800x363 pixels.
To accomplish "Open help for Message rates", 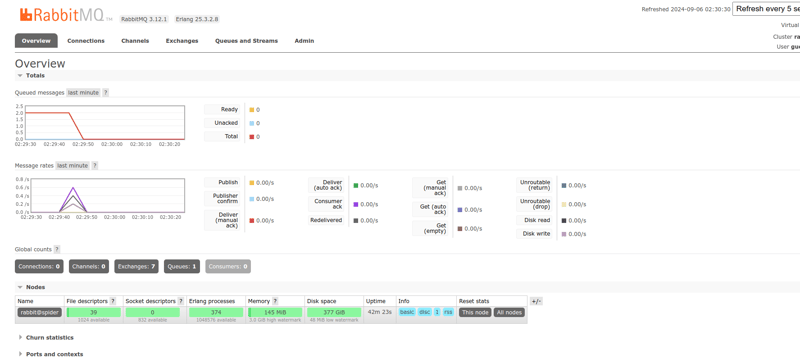I will click(x=94, y=166).
